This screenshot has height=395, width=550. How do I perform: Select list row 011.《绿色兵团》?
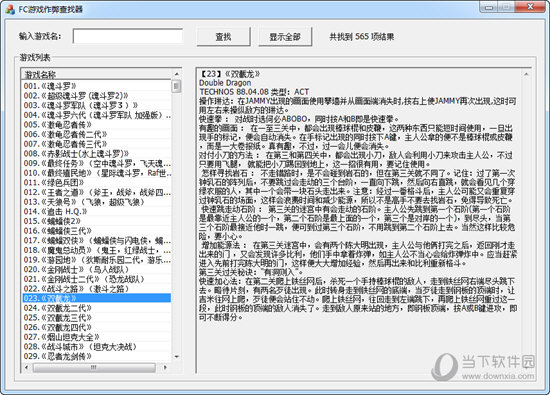pos(97,182)
